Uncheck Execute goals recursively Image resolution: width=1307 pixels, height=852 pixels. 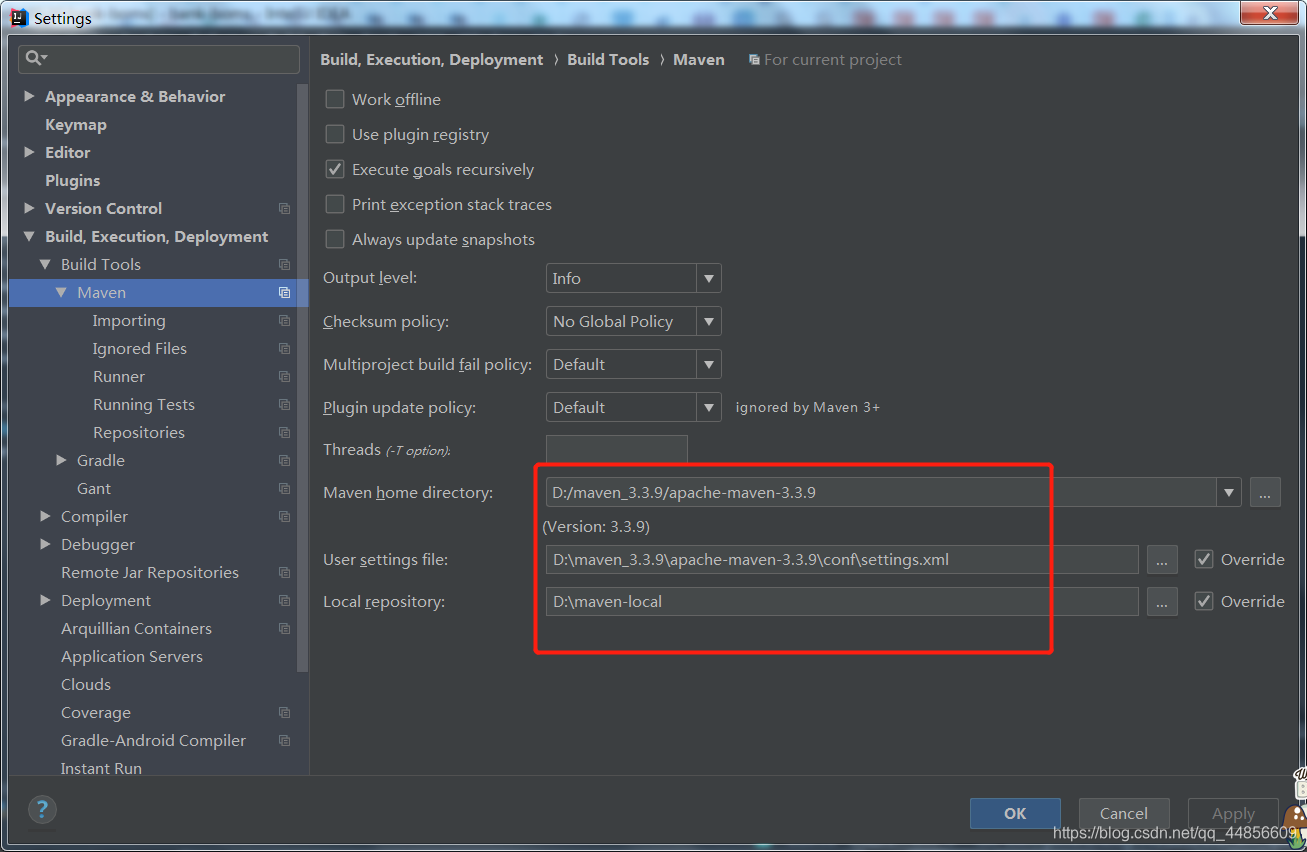click(x=335, y=169)
